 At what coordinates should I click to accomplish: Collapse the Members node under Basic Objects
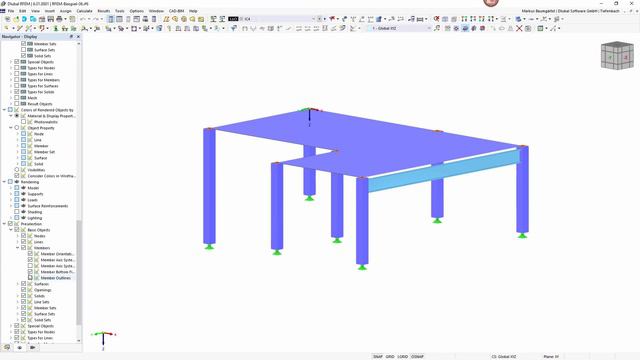(x=18, y=248)
